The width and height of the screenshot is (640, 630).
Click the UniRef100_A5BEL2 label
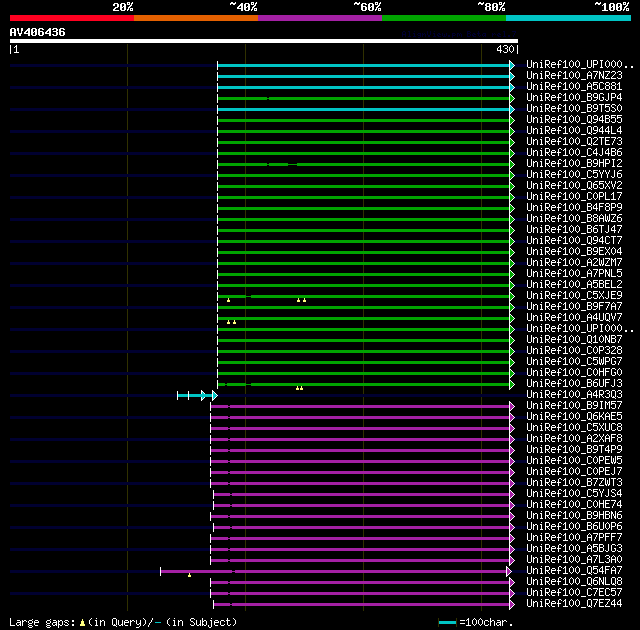click(574, 285)
